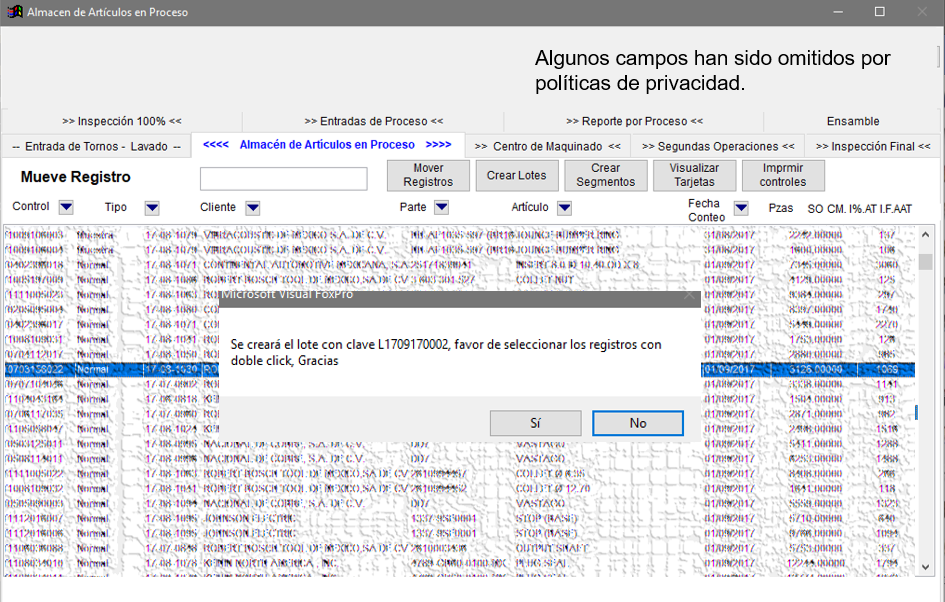Click the Mover Registros button

(428, 175)
